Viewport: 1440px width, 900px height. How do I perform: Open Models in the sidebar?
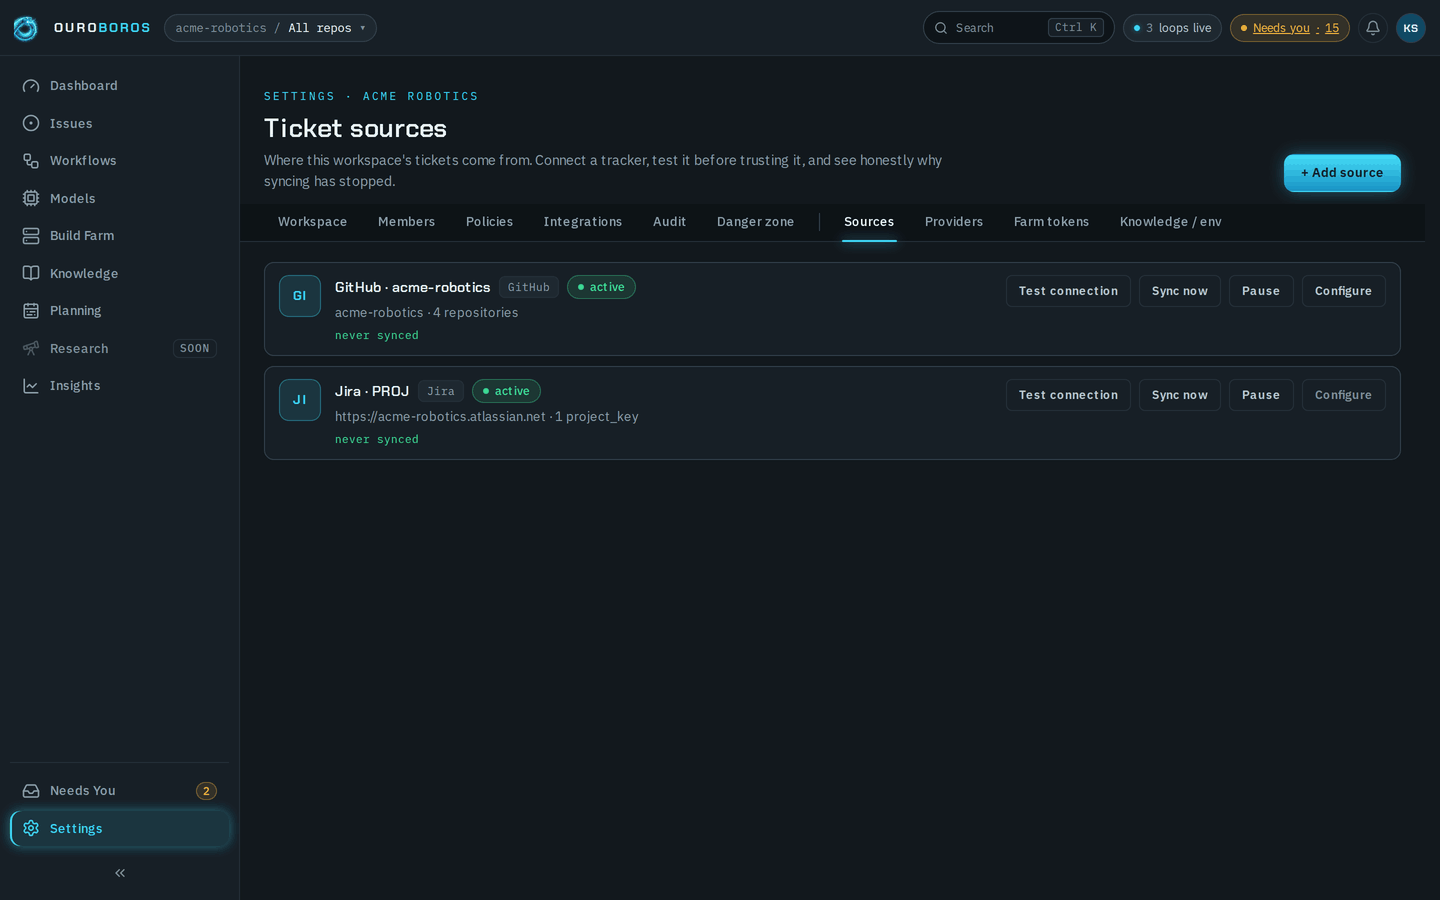[x=120, y=198]
